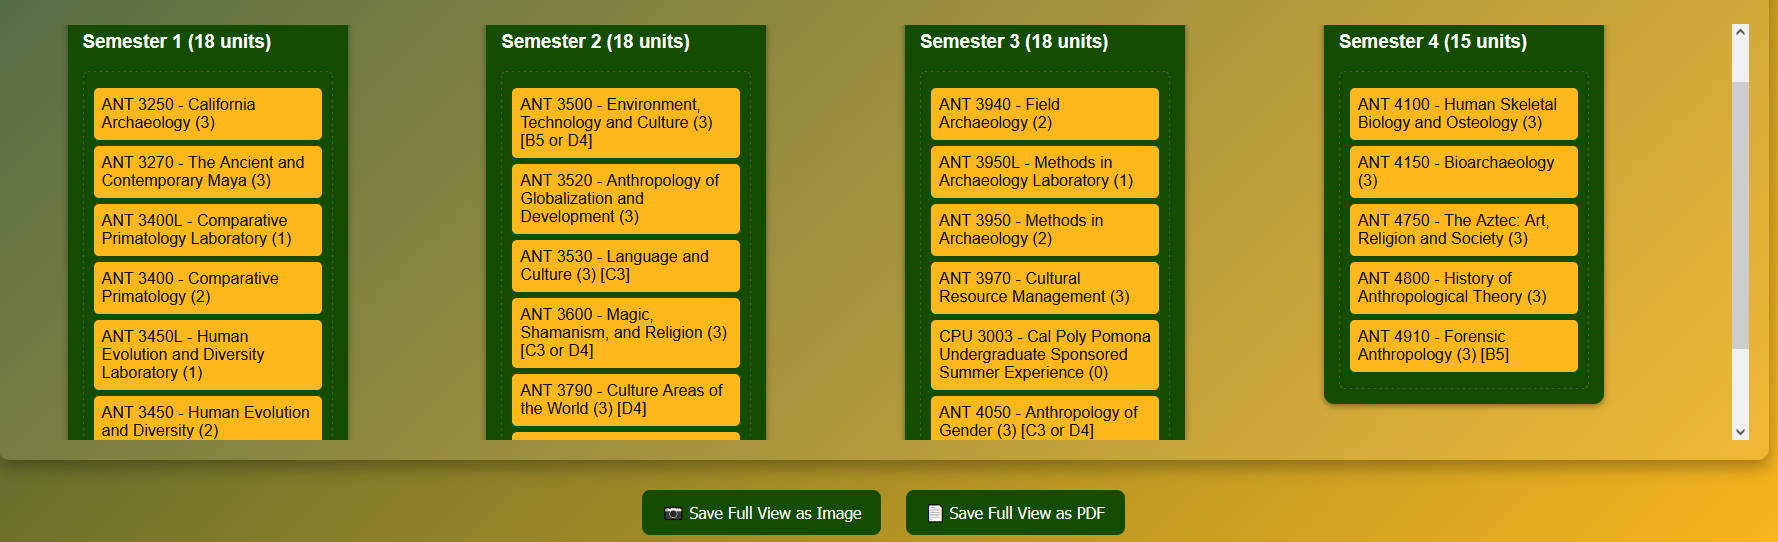Viewport: 1778px width, 542px height.
Task: Choose CPU 3003 Undergraduate Sponsored Summer Experience
Action: coord(1044,355)
